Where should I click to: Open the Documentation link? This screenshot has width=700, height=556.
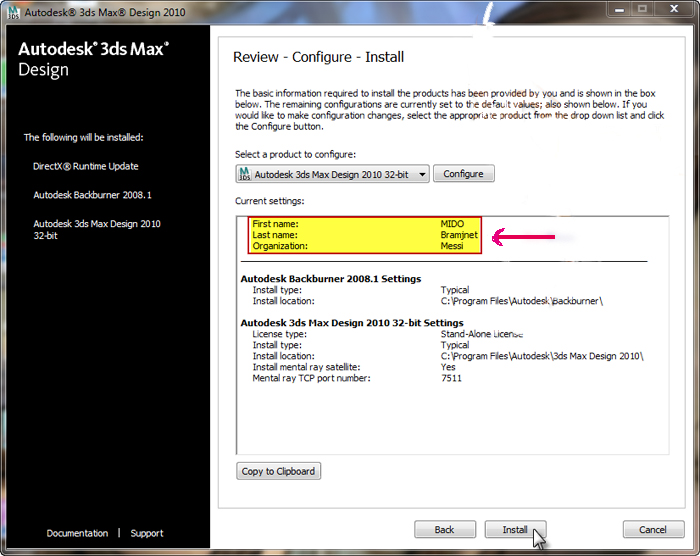pyautogui.click(x=77, y=533)
